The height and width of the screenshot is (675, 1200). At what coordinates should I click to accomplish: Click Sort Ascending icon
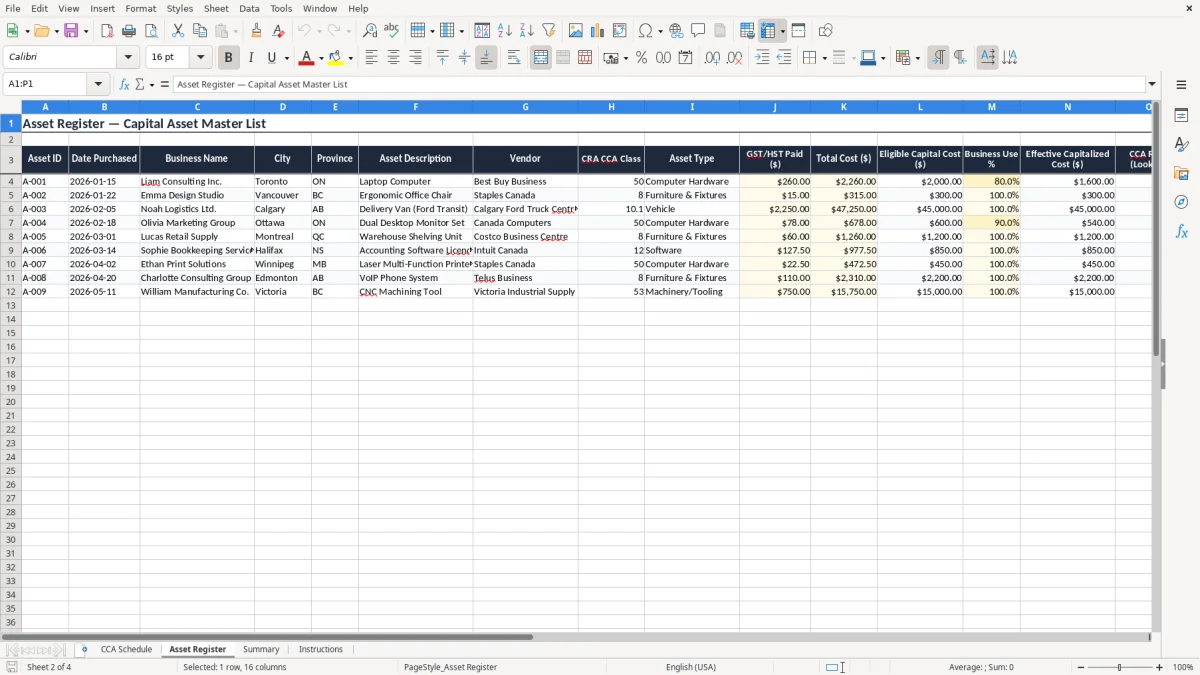505,31
